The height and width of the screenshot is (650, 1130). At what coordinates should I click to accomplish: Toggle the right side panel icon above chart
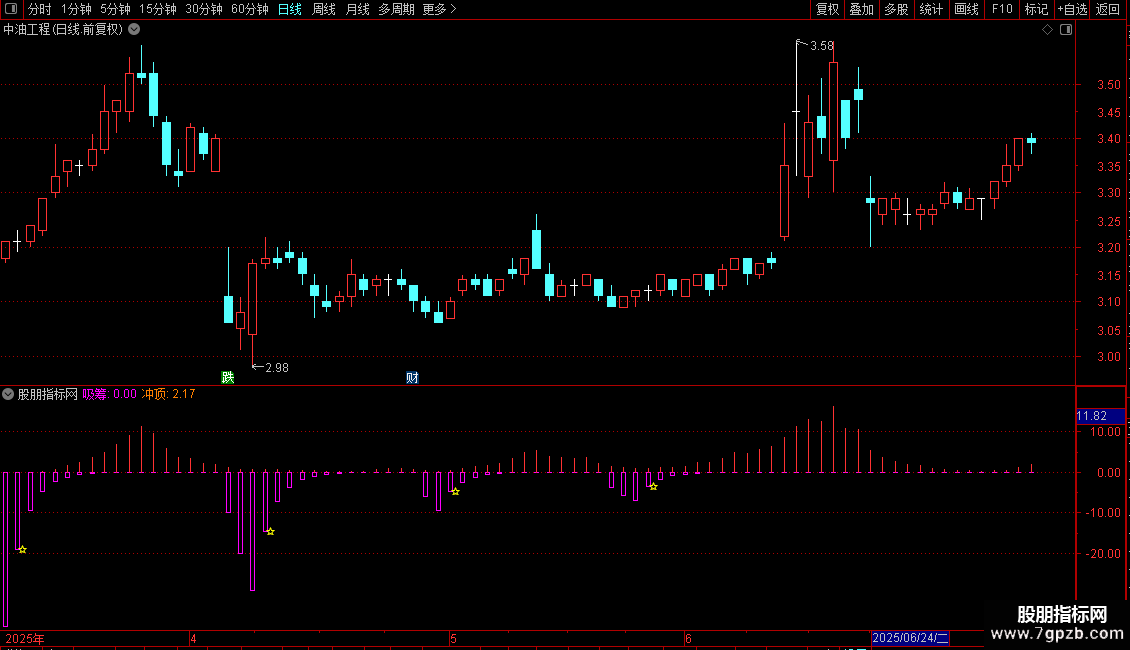pos(1066,30)
